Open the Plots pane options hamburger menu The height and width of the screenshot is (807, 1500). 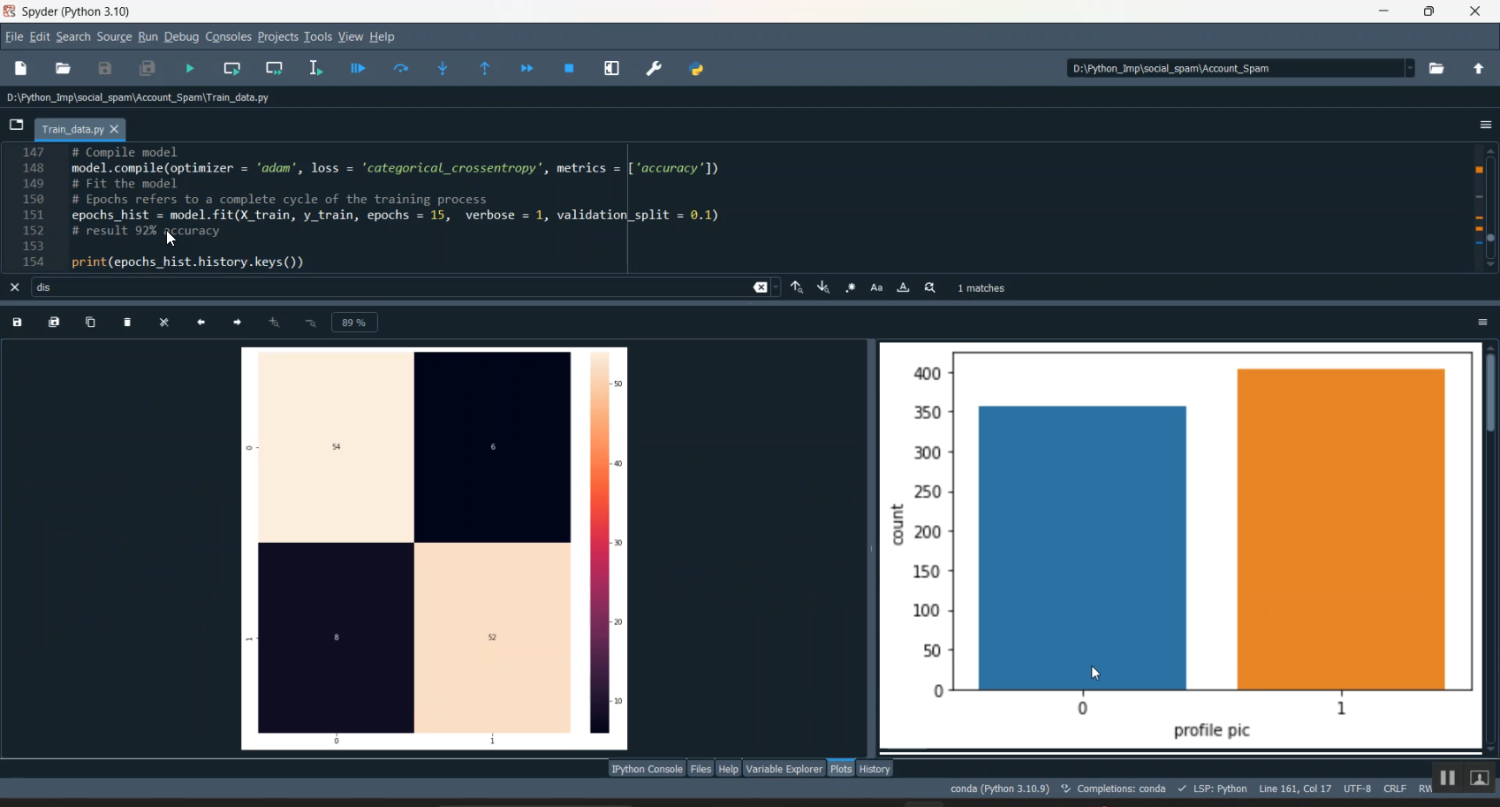[1483, 322]
